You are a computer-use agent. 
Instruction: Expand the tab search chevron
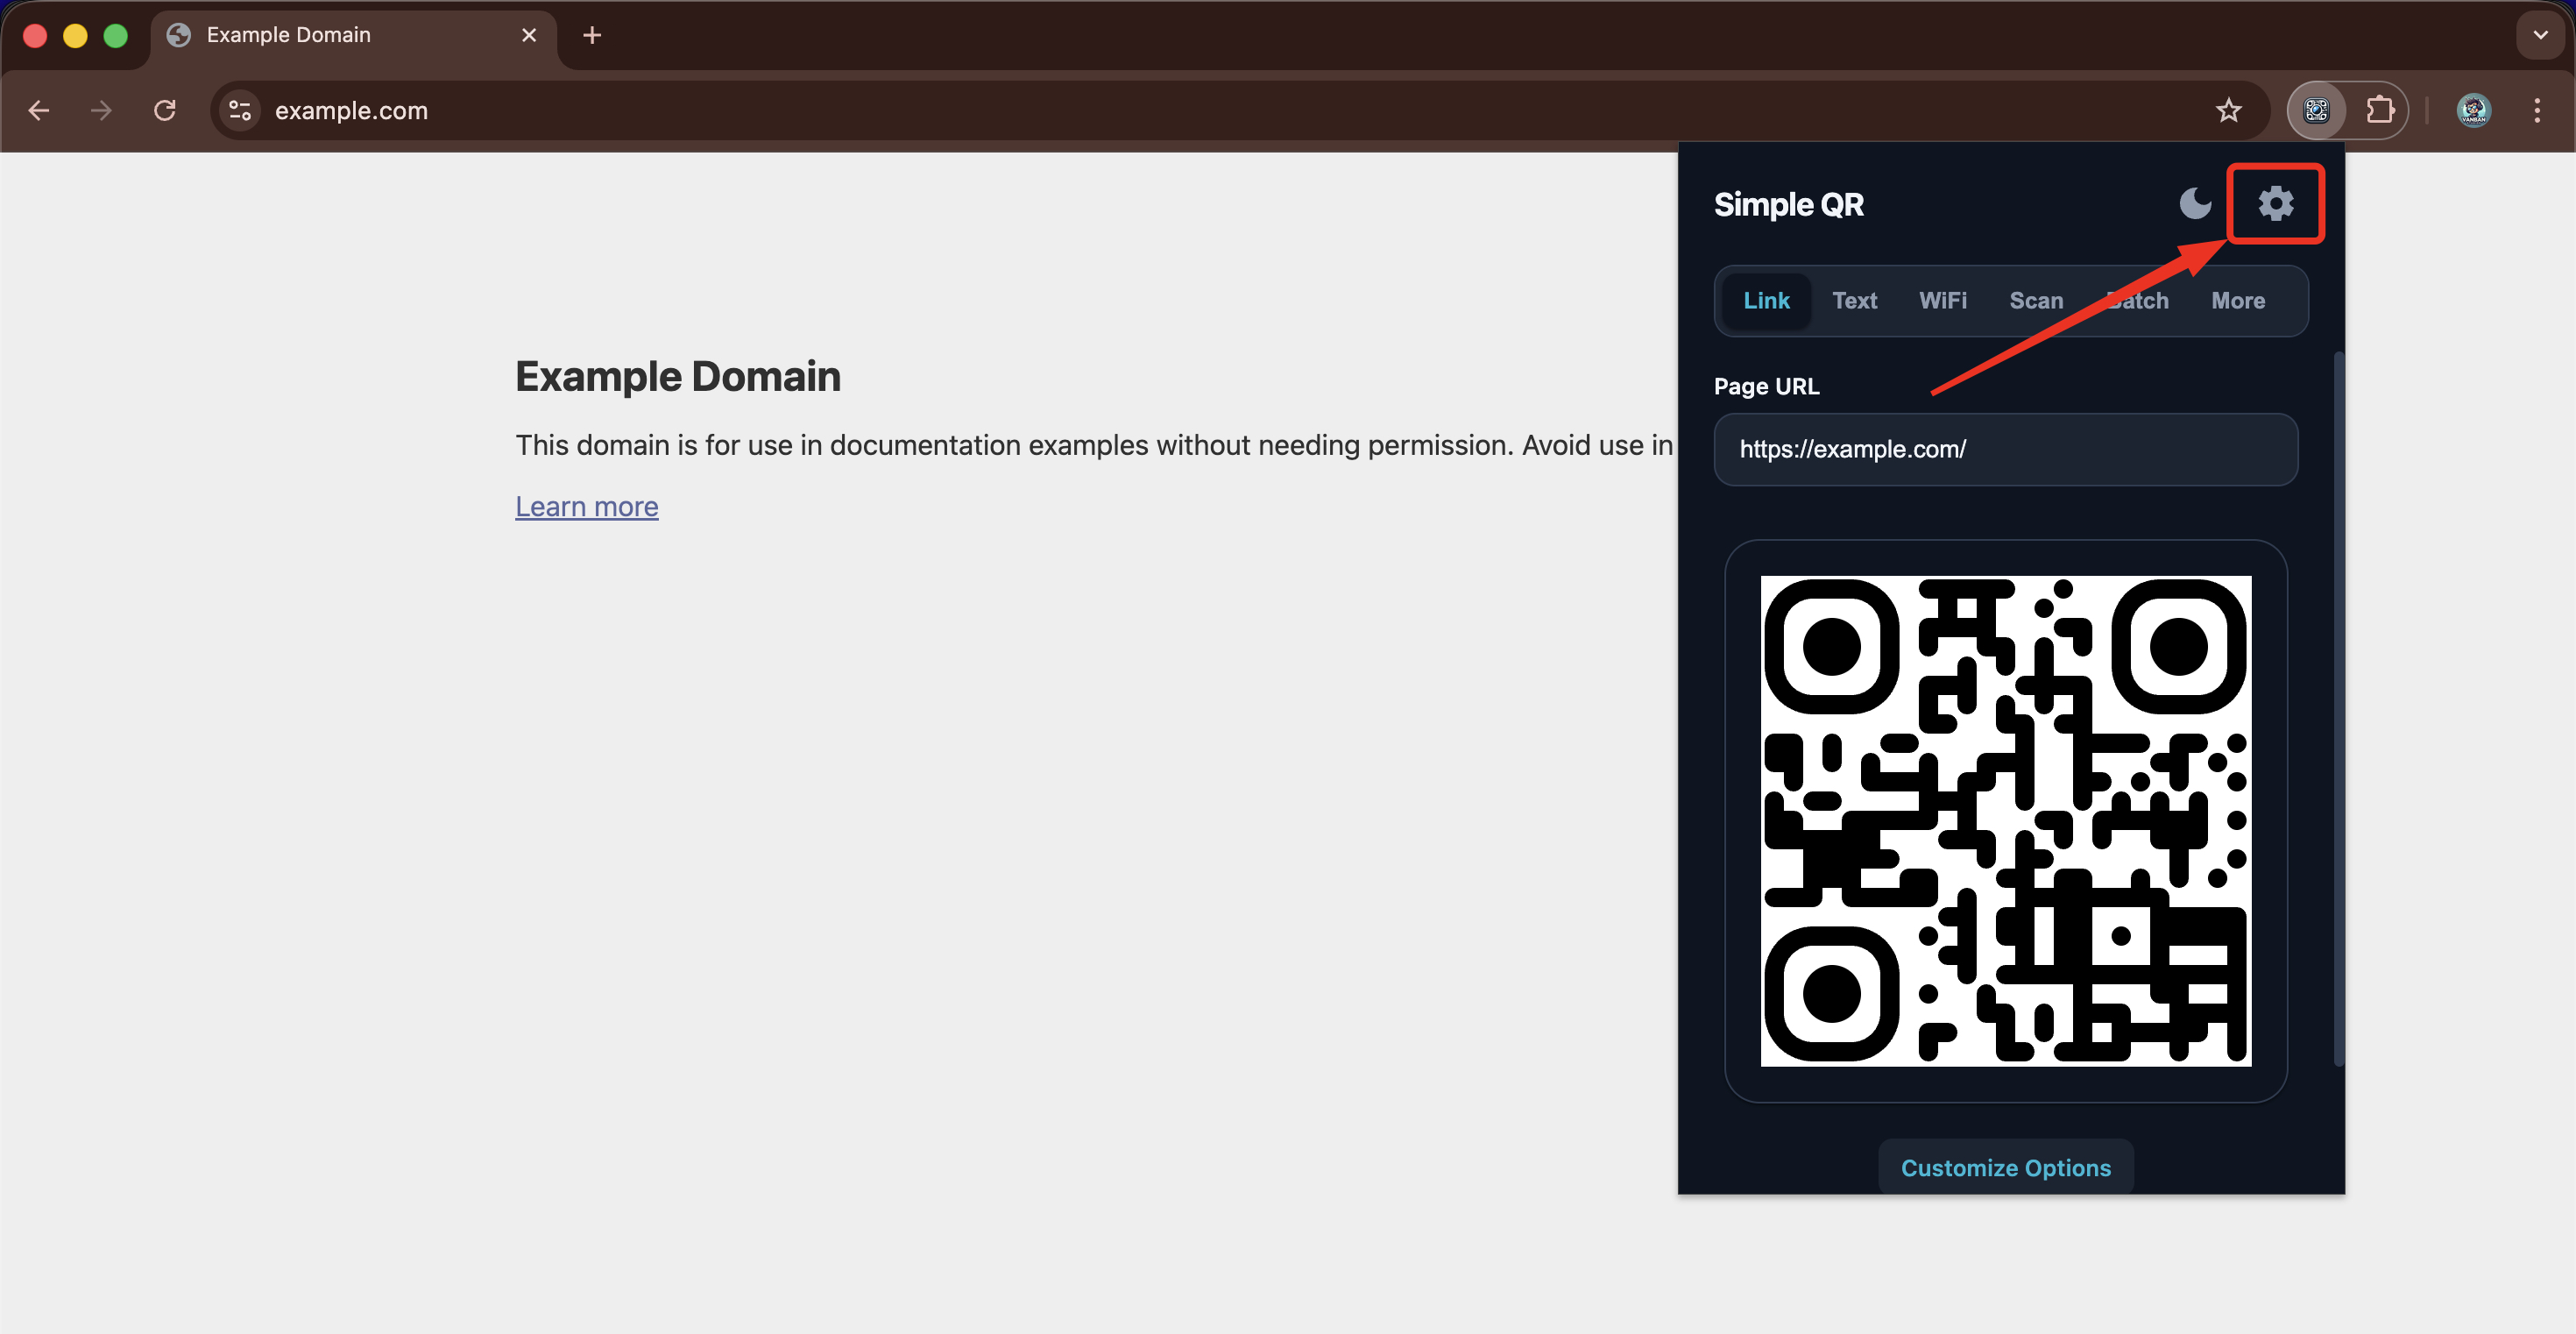coord(2540,35)
